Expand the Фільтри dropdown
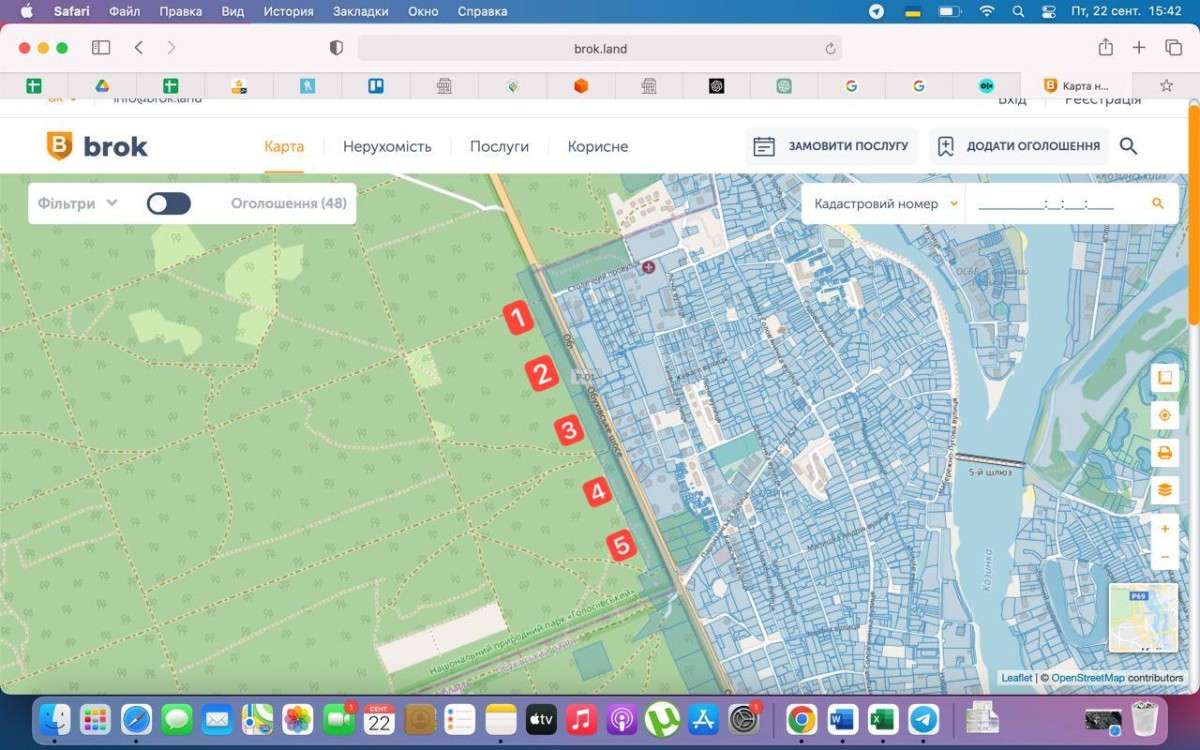The height and width of the screenshot is (750, 1200). (x=77, y=204)
